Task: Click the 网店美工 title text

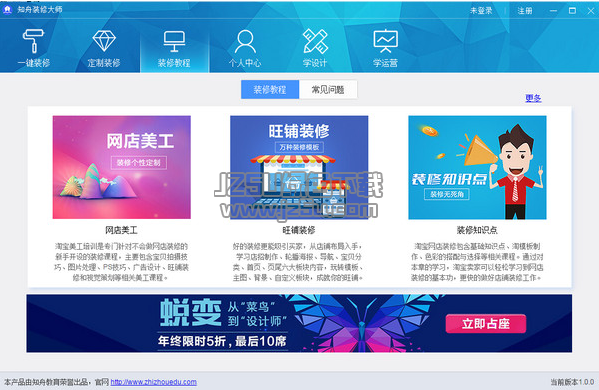Action: click(121, 230)
